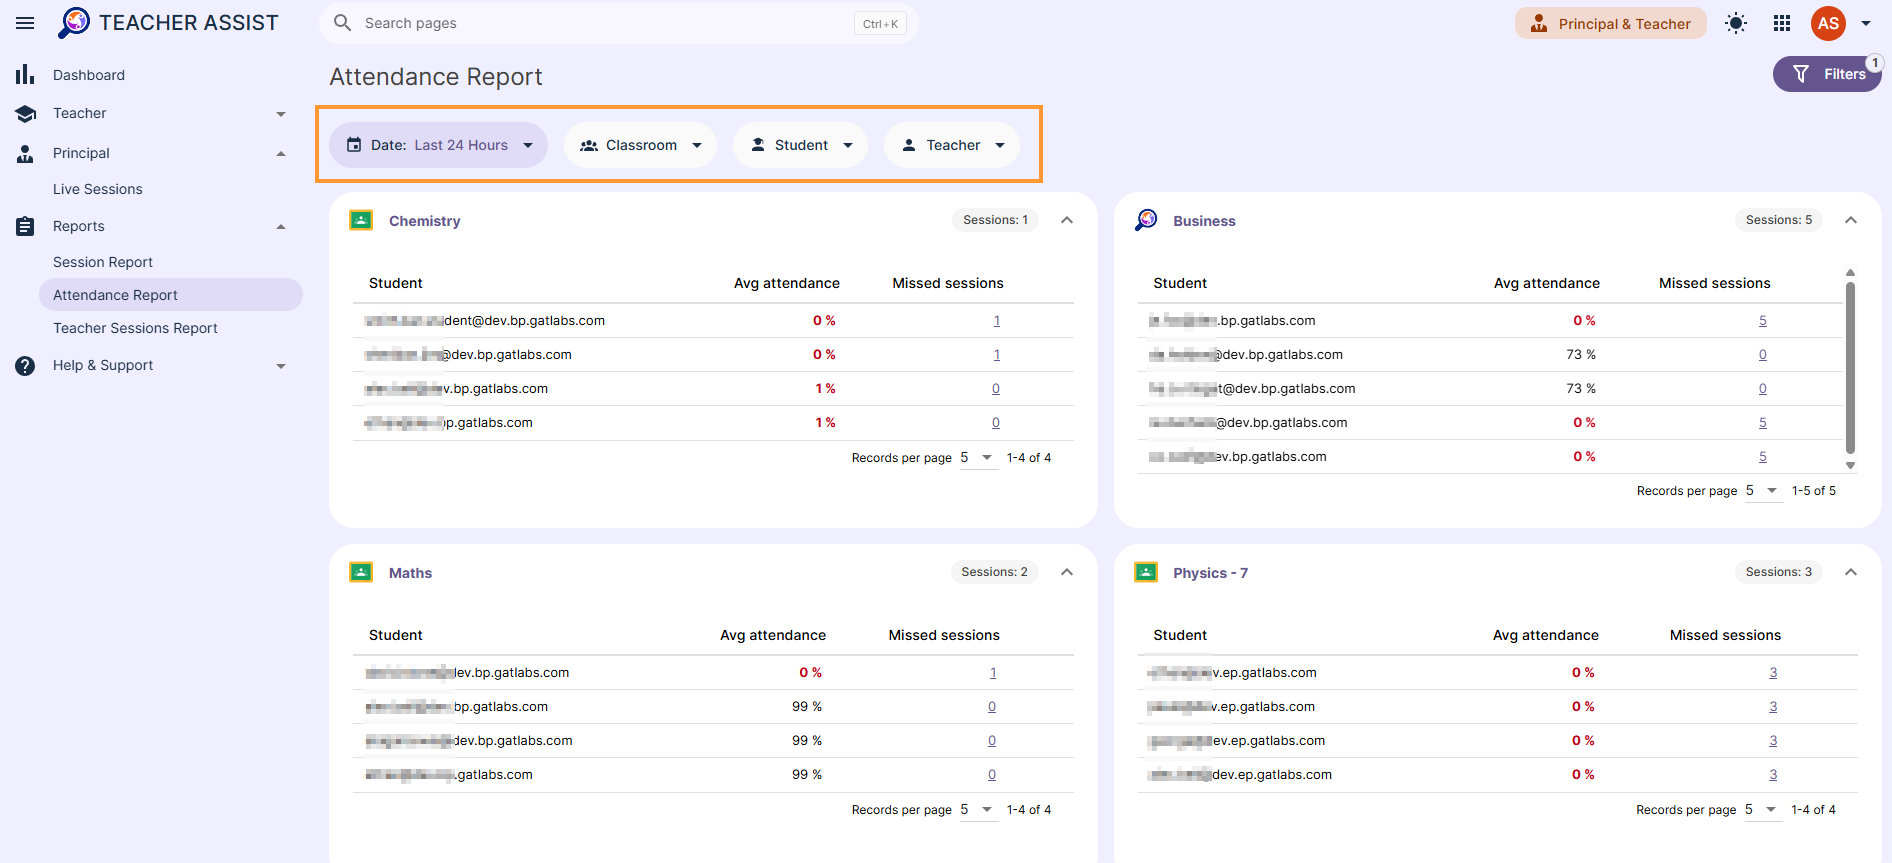This screenshot has width=1892, height=863.
Task: Click Maths Sessions: 2 badge
Action: [x=994, y=572]
